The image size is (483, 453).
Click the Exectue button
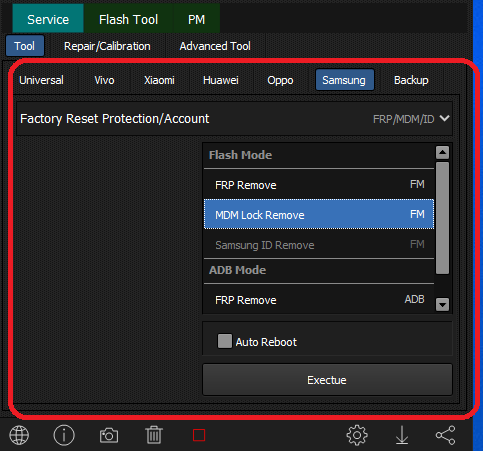[x=327, y=380]
